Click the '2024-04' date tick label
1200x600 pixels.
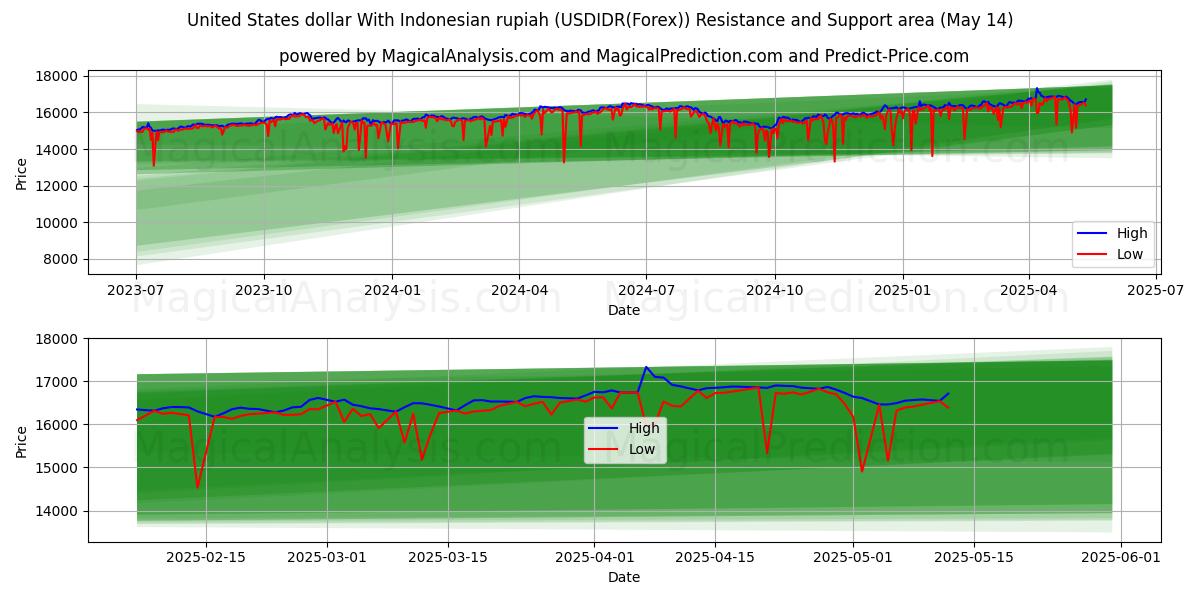pos(519,290)
